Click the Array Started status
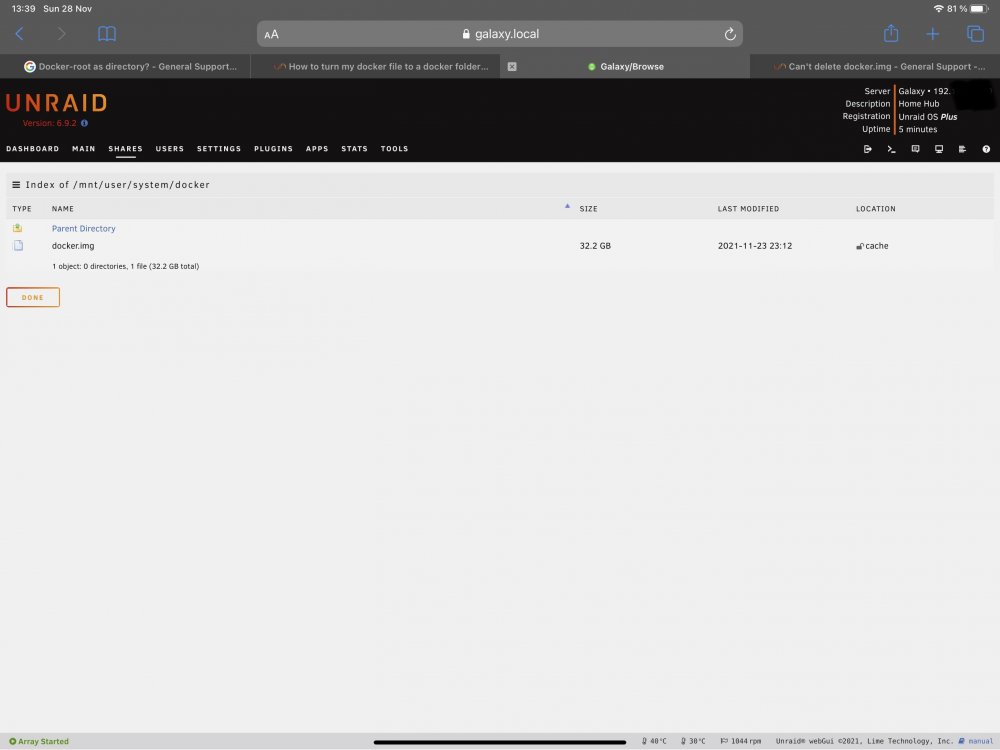This screenshot has height=750, width=1000. click(x=39, y=741)
